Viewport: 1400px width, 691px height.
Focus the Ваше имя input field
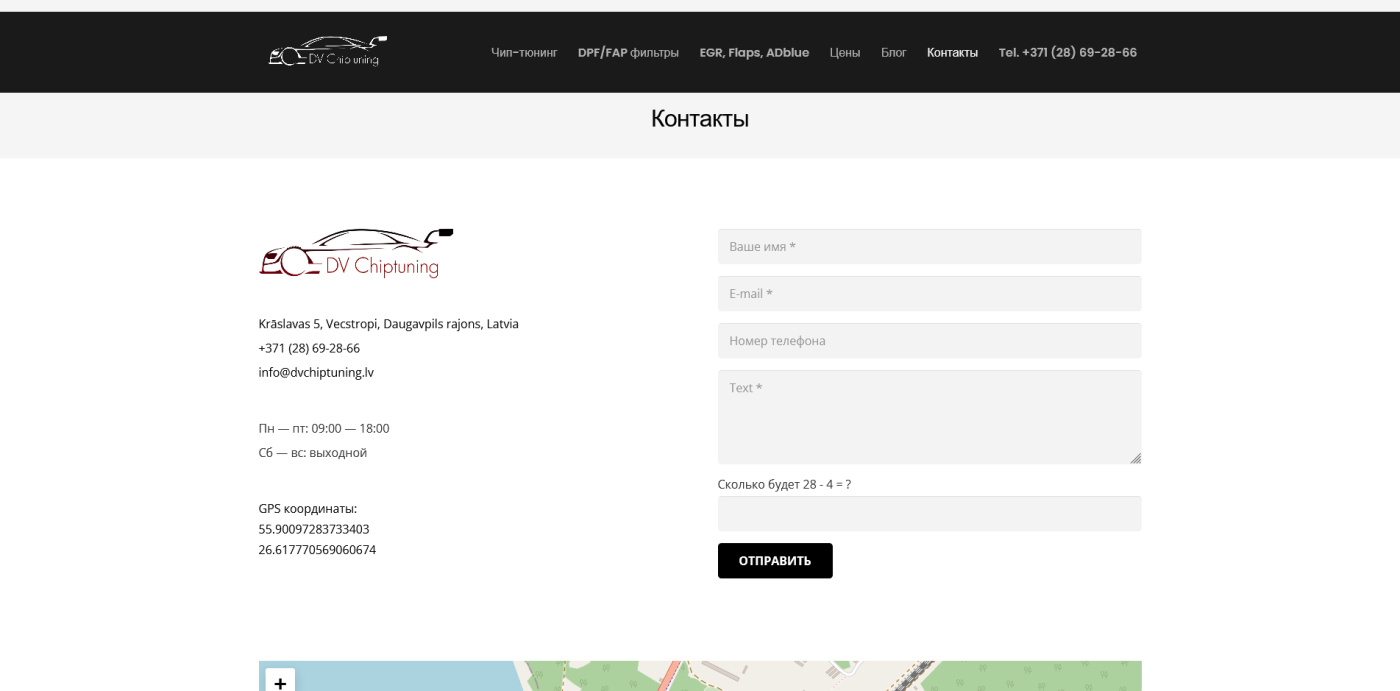929,246
